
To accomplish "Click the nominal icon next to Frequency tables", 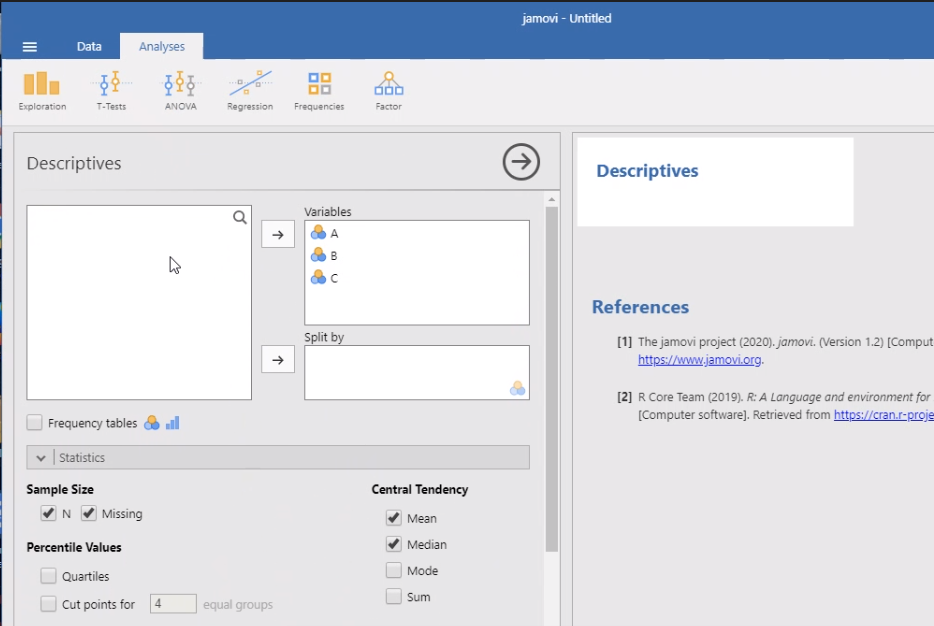I will [152, 423].
